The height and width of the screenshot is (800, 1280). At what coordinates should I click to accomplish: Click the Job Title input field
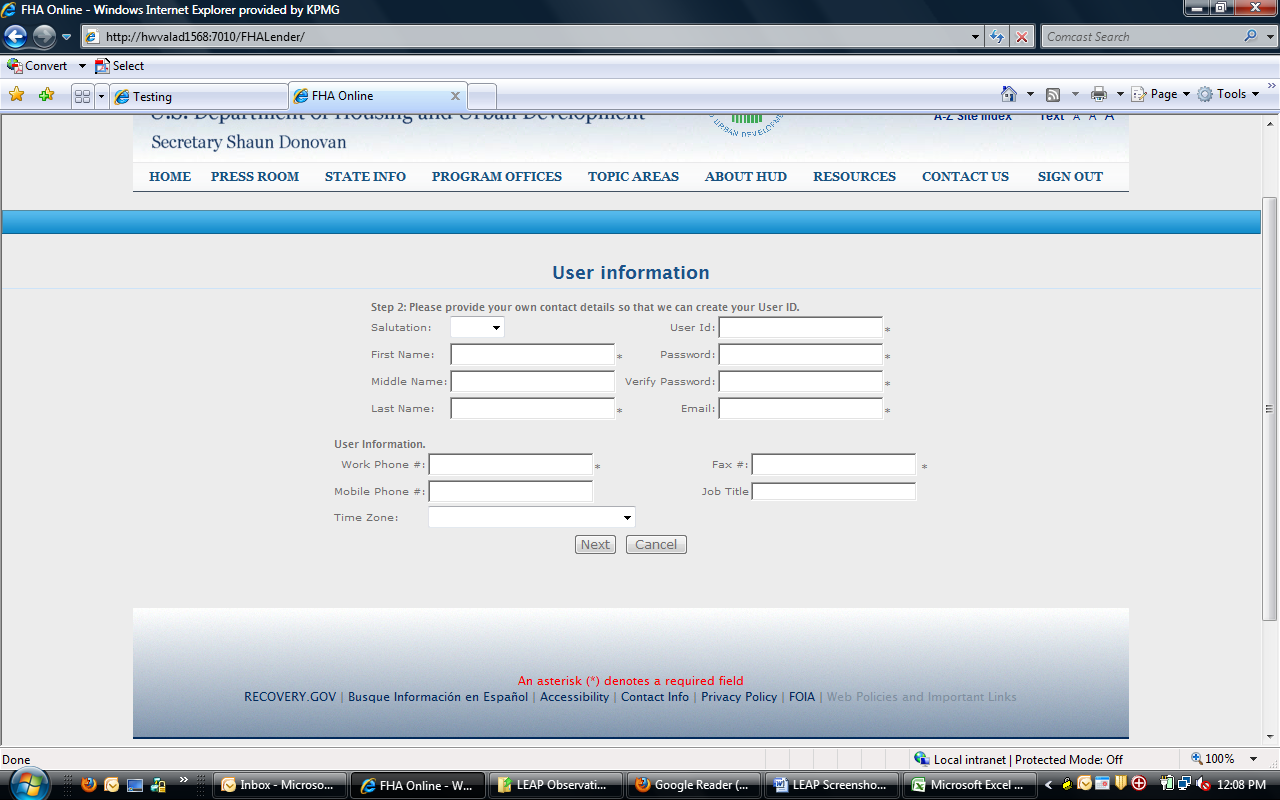(834, 492)
